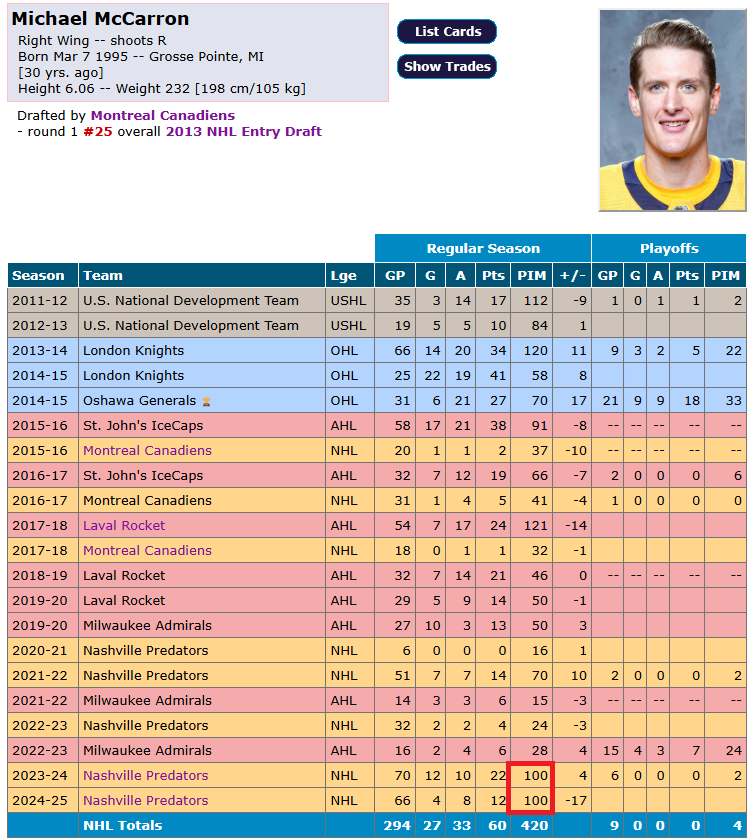Click the Lge column header

[x=350, y=275]
